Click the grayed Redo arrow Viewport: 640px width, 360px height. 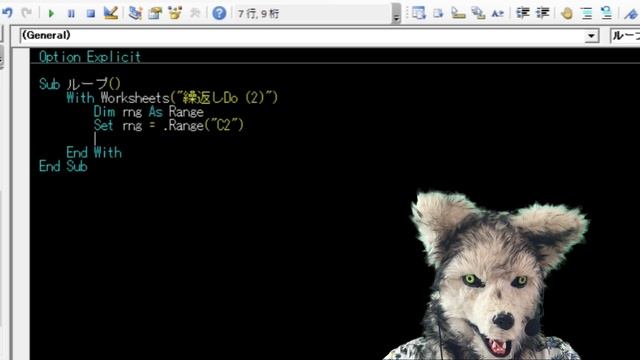(27, 13)
